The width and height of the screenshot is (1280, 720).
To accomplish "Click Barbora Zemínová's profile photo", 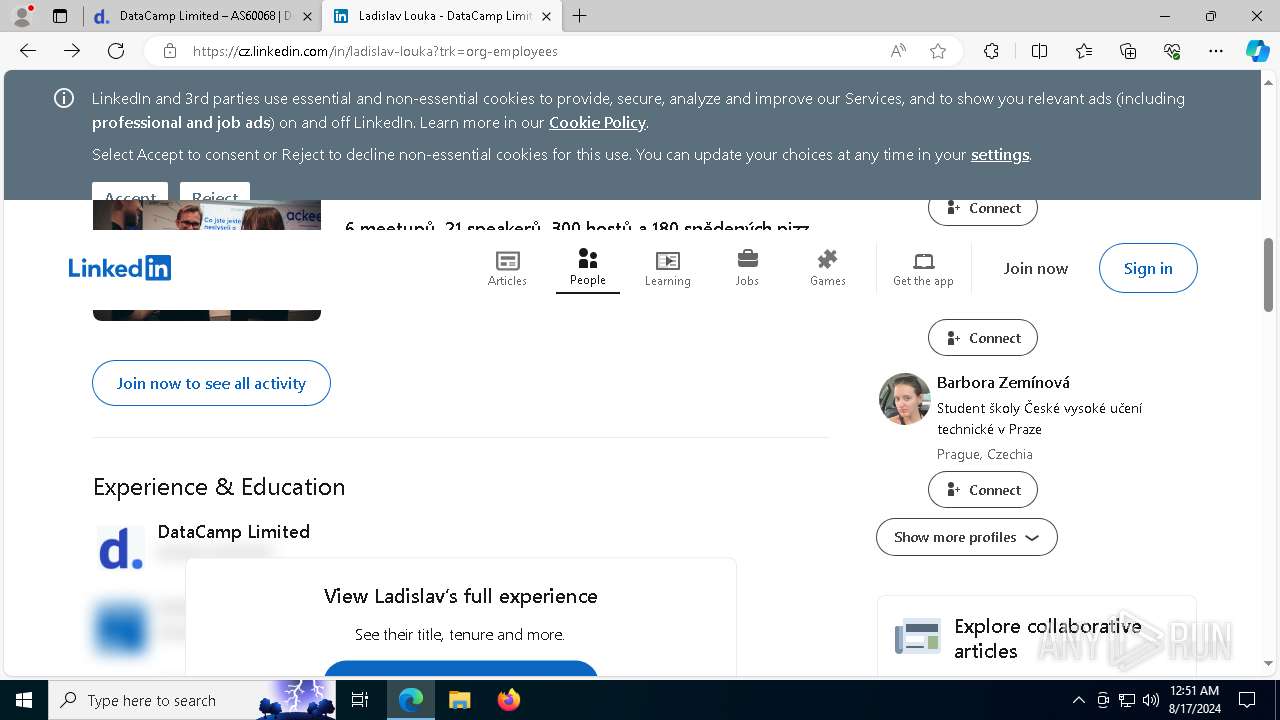I will pyautogui.click(x=905, y=399).
